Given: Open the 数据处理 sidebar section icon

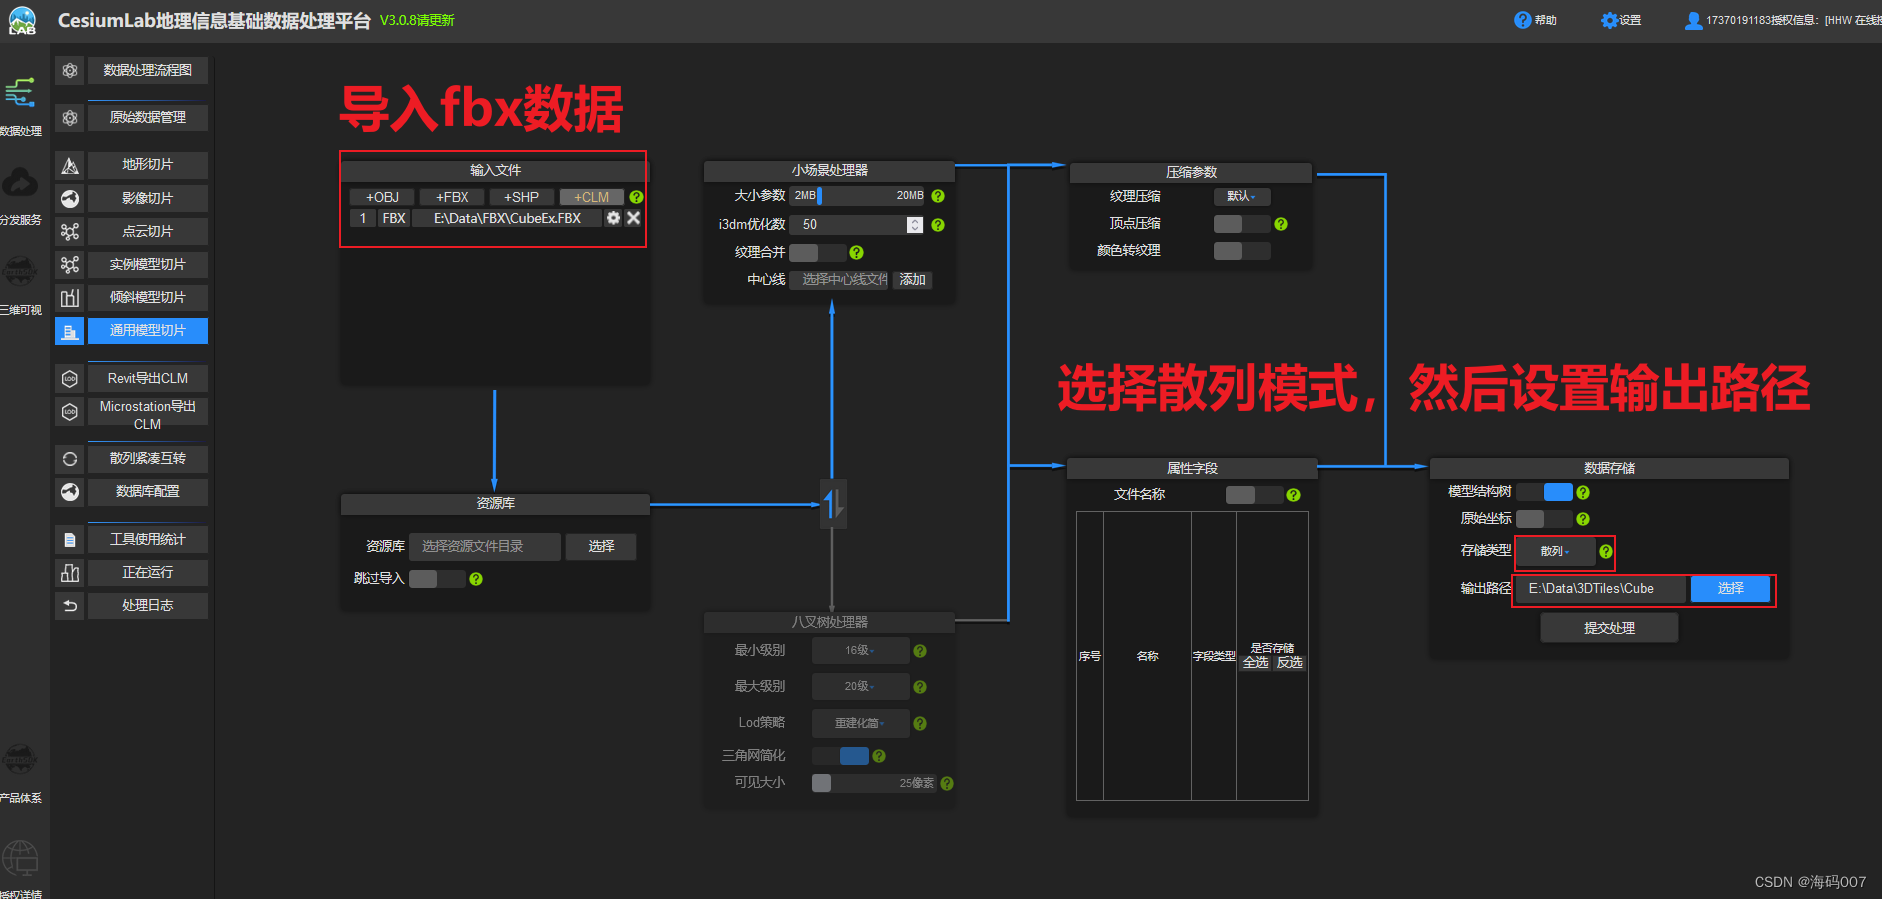Looking at the screenshot, I should [20, 93].
